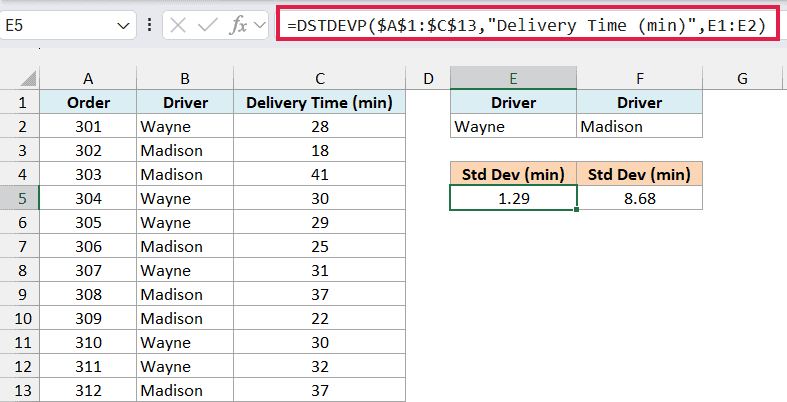Click inside the DSTDEVP formula bar

(x=528, y=25)
